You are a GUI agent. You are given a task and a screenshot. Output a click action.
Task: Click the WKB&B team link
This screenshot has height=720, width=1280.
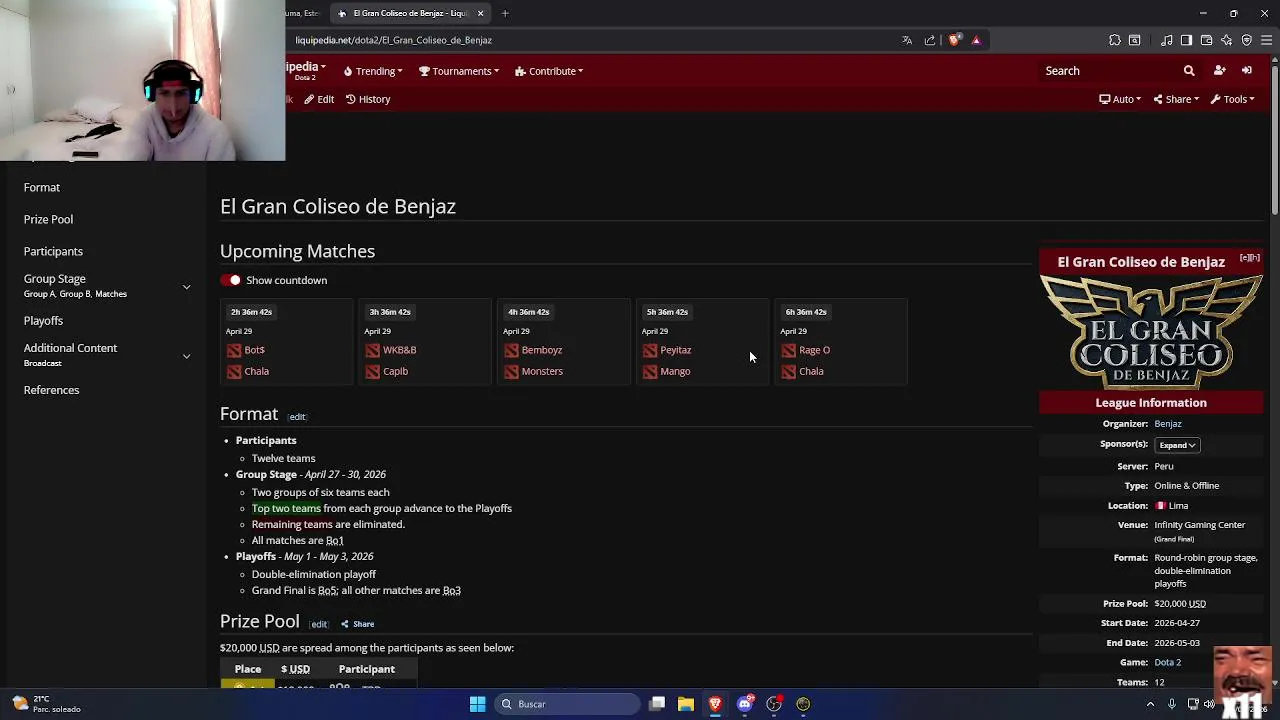pos(399,350)
